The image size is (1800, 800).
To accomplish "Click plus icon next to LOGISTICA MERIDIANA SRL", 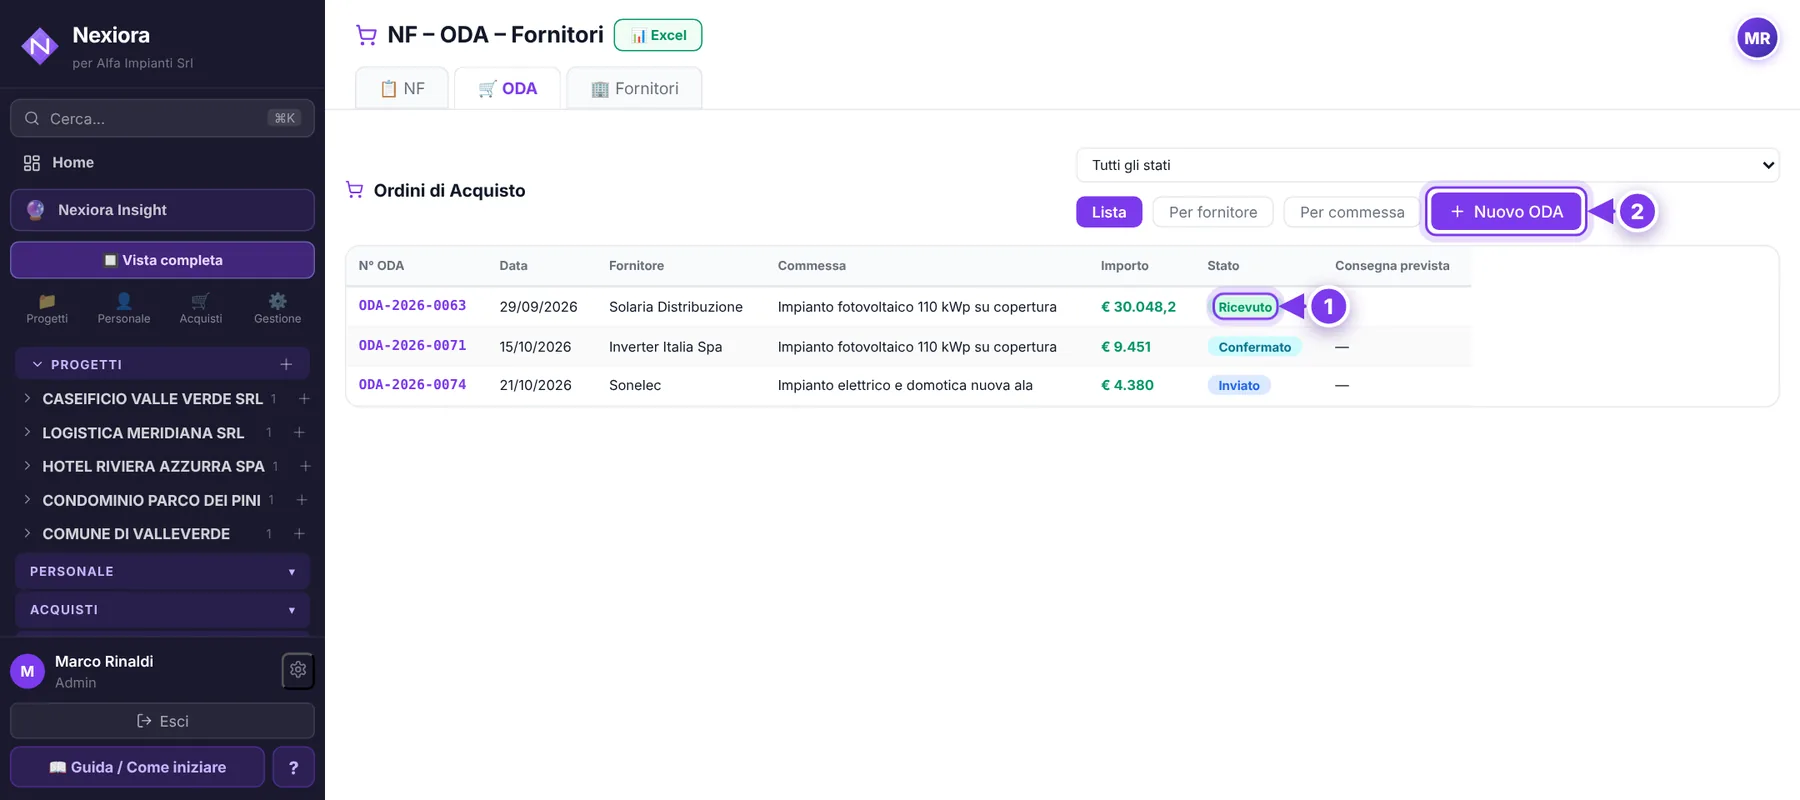I will point(299,432).
